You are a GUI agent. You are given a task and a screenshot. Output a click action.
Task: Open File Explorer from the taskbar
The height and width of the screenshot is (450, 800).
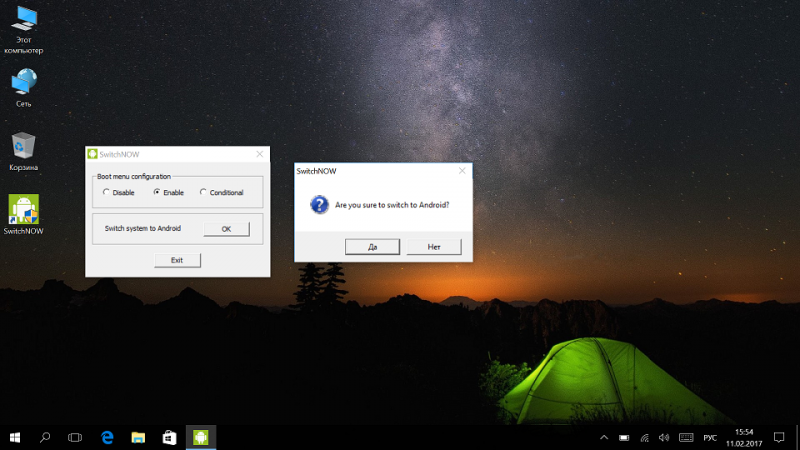138,437
